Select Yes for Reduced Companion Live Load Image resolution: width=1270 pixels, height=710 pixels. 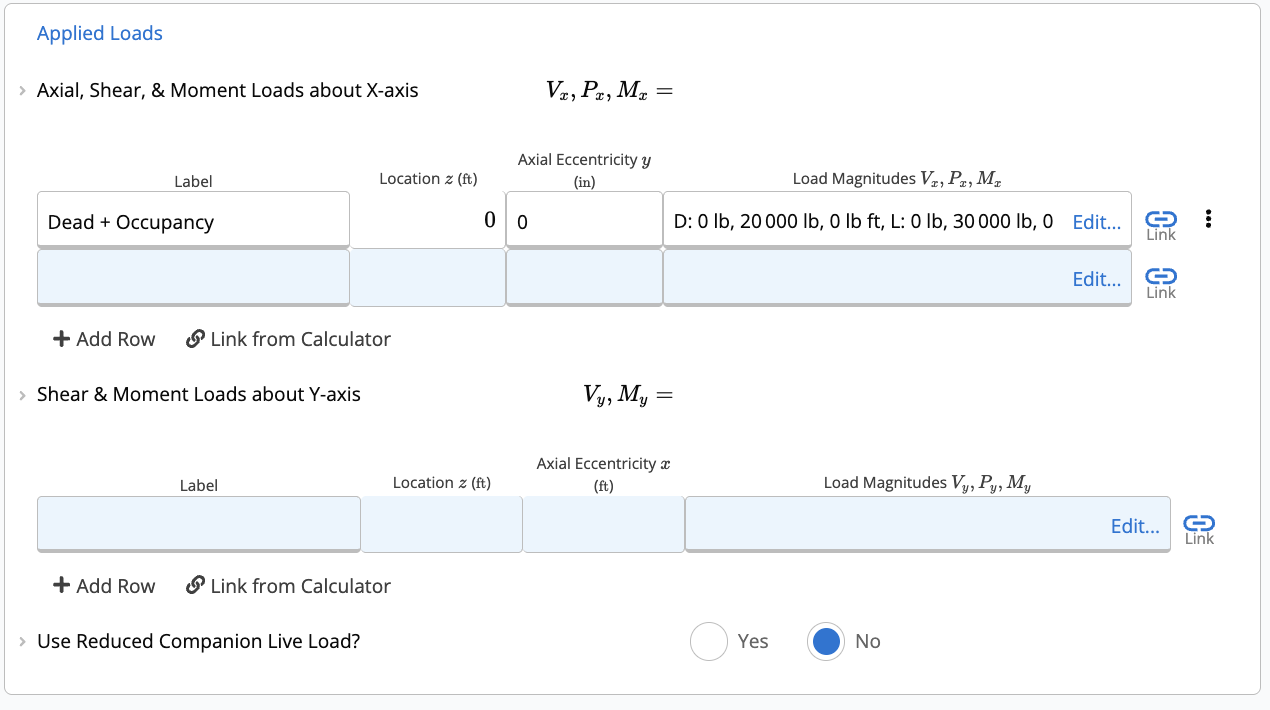click(709, 641)
